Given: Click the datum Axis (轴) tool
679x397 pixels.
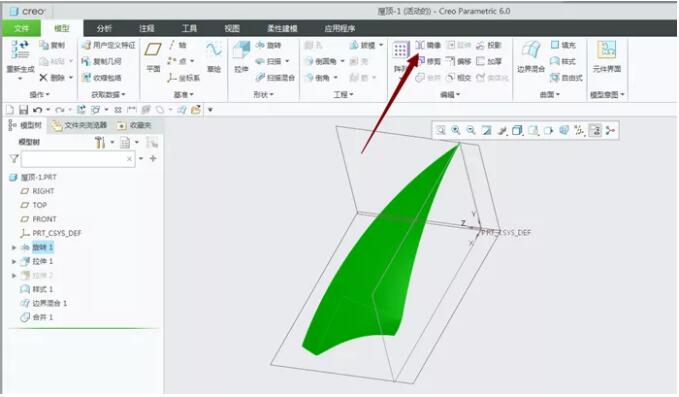Looking at the screenshot, I should (x=178, y=45).
